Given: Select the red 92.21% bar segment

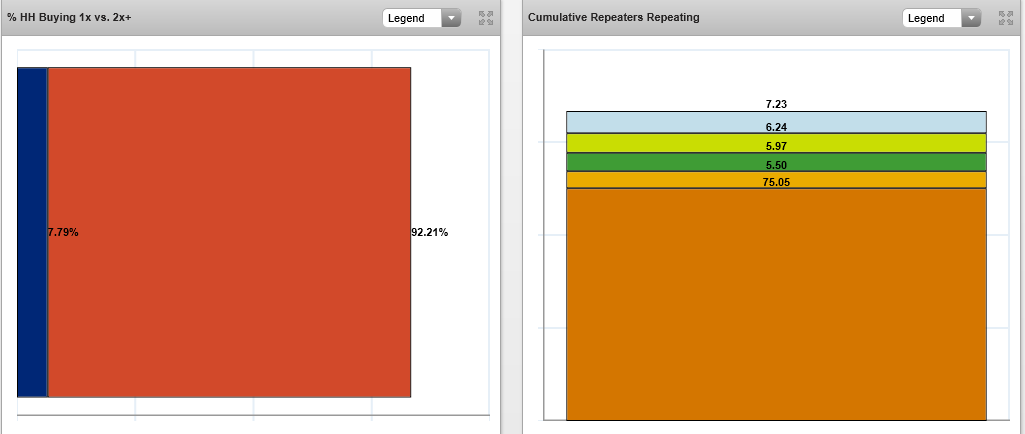Looking at the screenshot, I should pyautogui.click(x=230, y=300).
